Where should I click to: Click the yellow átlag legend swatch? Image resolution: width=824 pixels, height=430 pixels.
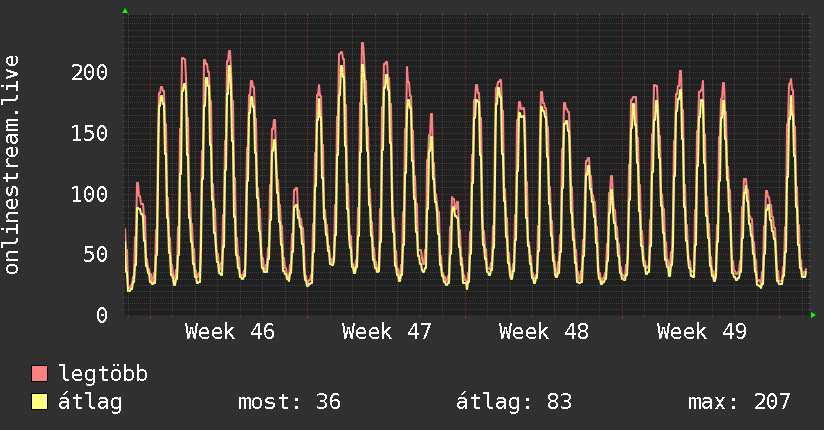[x=39, y=402]
